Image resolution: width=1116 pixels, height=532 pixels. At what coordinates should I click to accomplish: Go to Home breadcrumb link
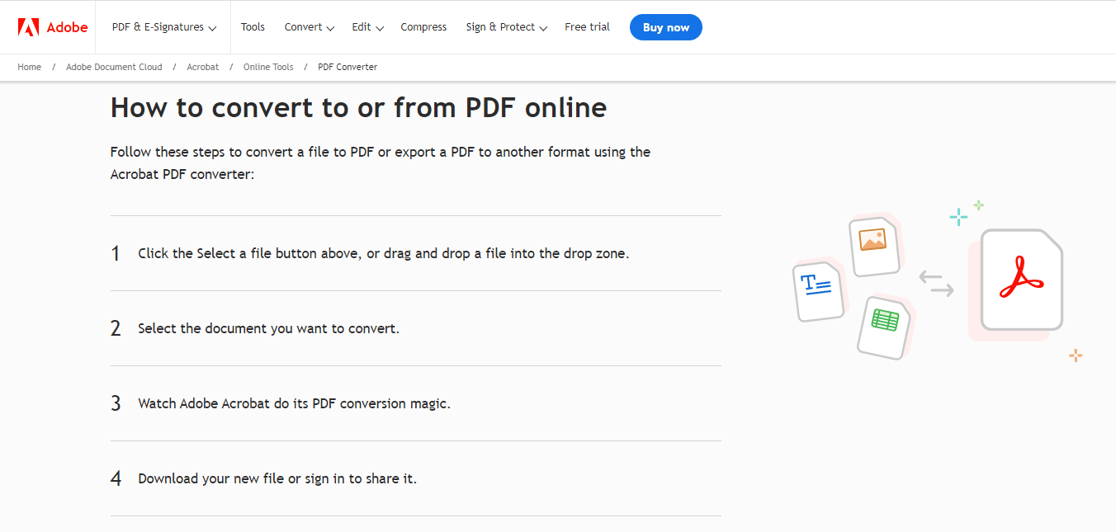click(x=29, y=67)
